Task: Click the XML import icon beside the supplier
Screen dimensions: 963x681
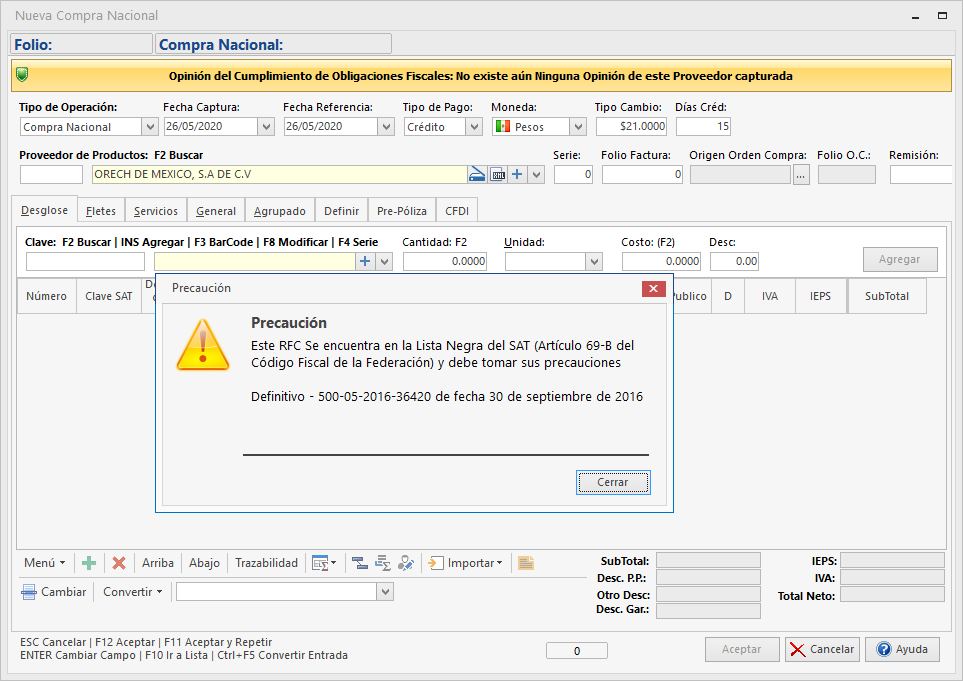Action: point(497,174)
